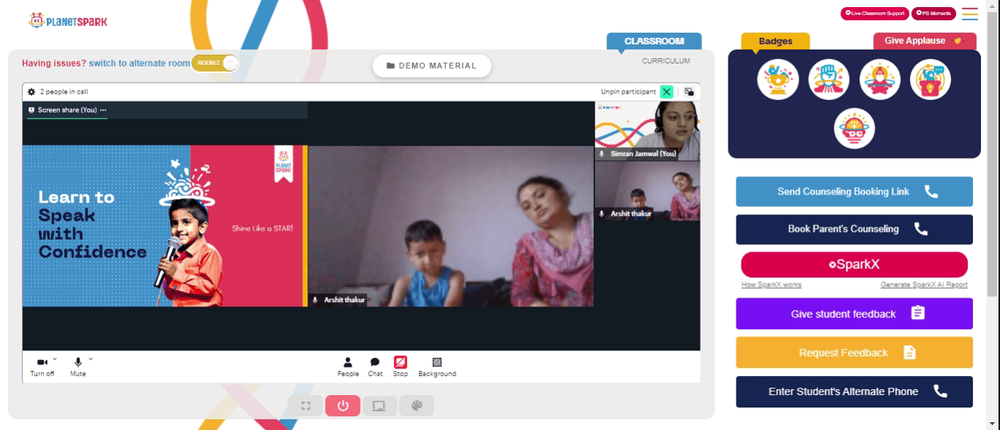Click the red power button
The height and width of the screenshot is (430, 1000).
point(343,406)
